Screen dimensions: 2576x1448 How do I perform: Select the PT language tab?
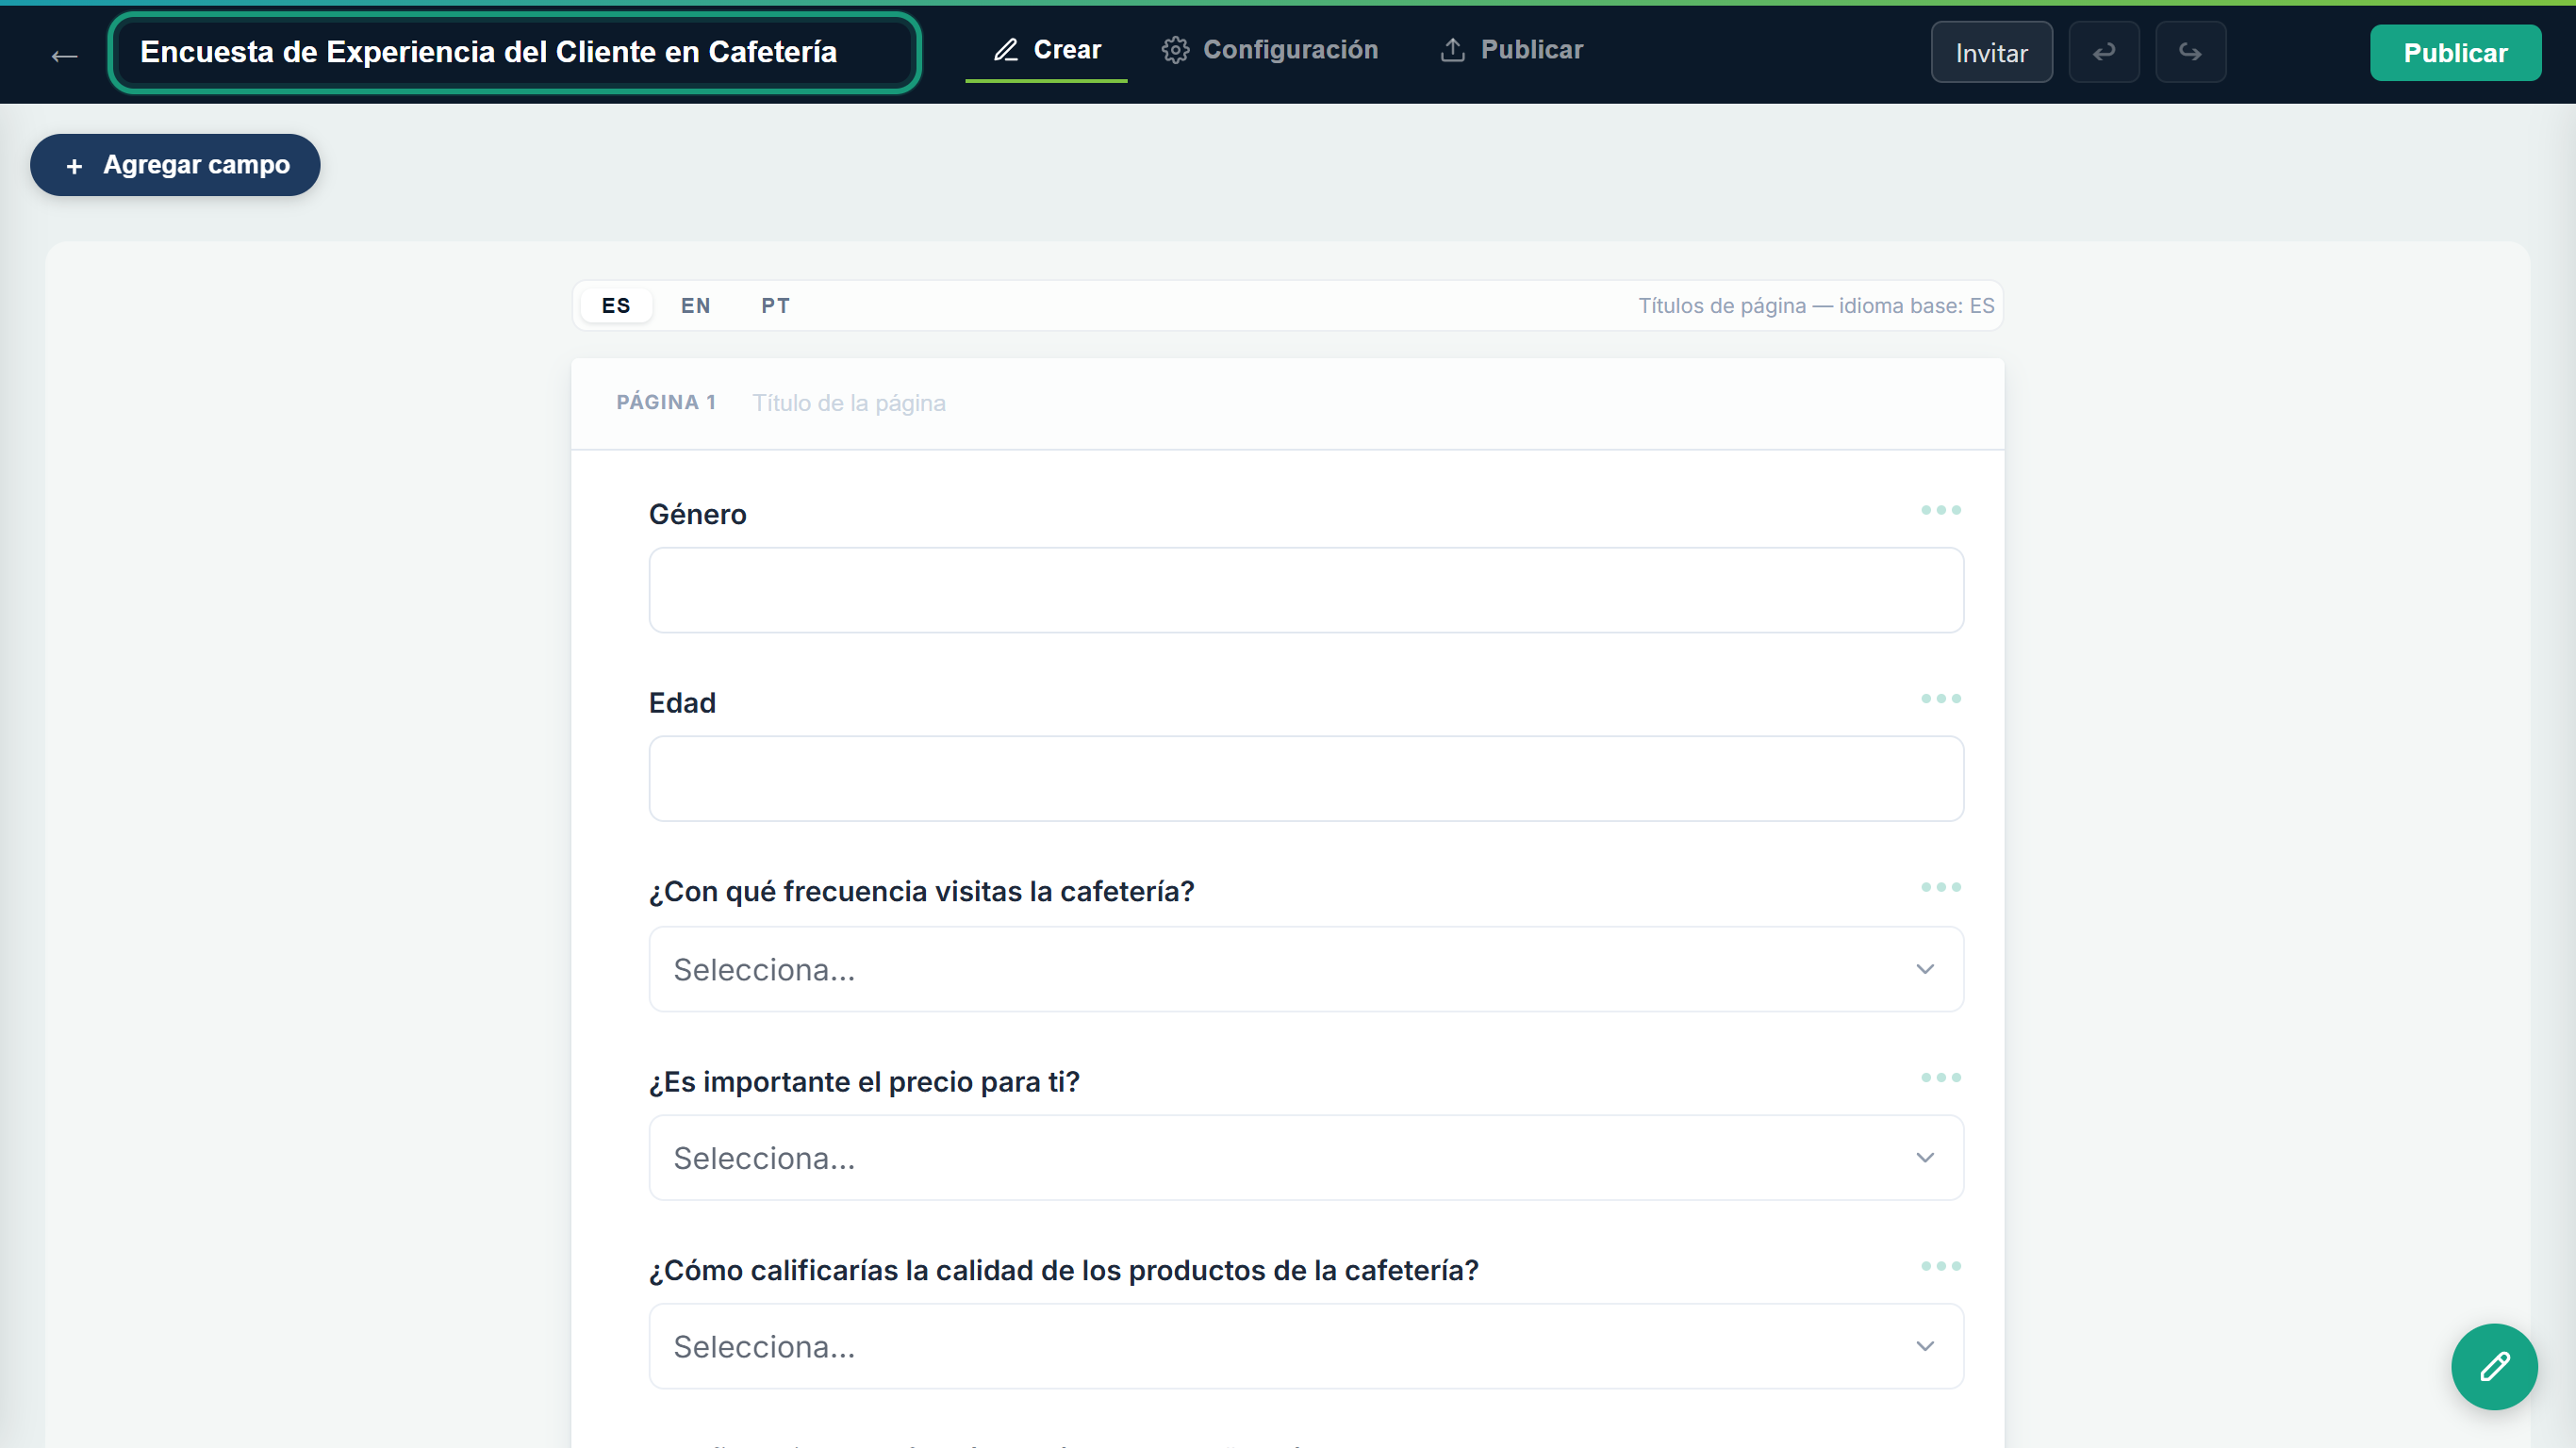775,306
